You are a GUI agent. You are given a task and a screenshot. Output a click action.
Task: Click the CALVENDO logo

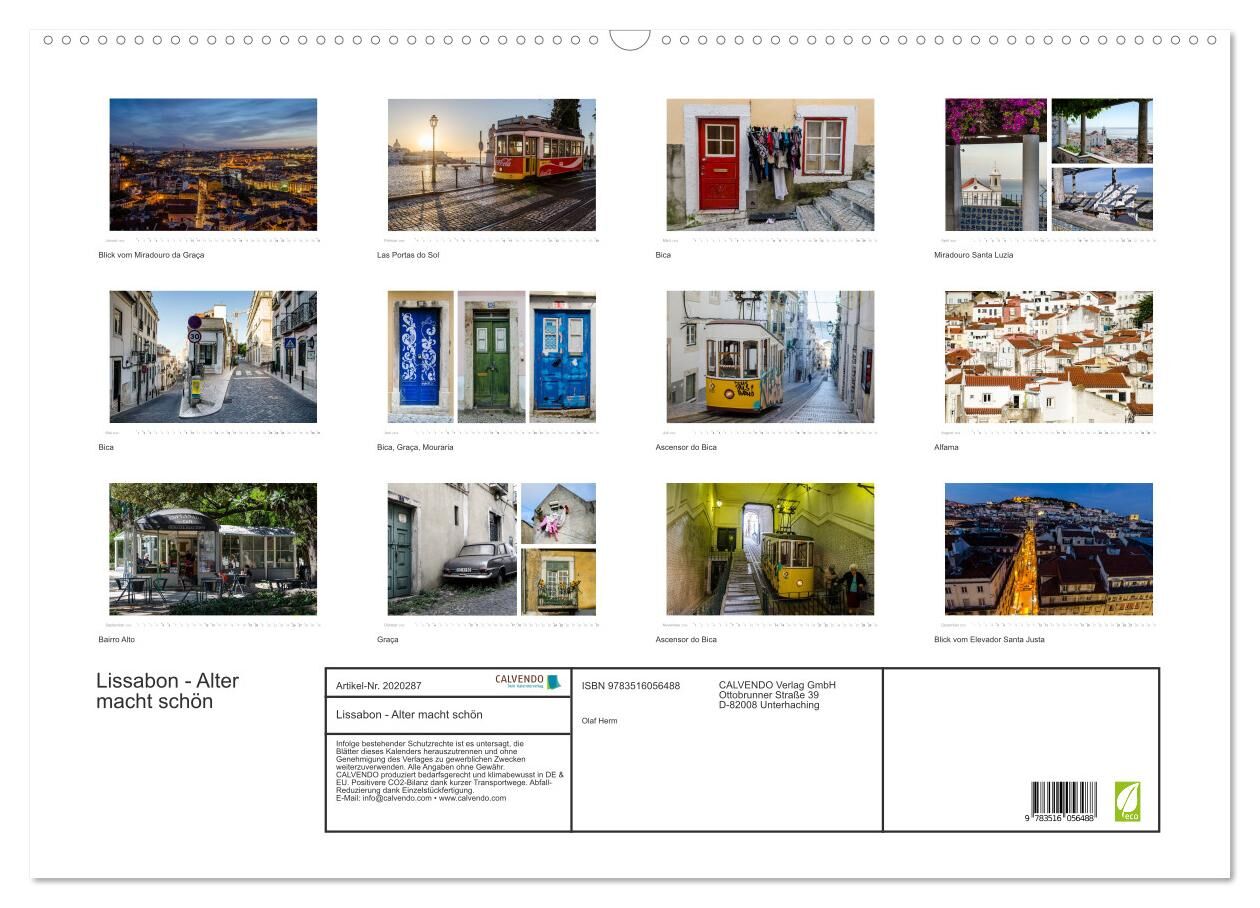click(527, 682)
